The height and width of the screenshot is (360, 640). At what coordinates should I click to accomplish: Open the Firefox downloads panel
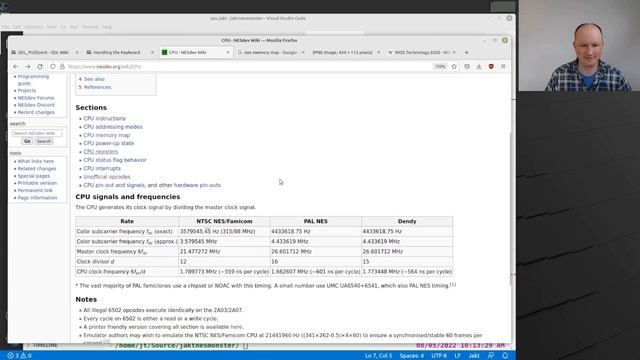[x=479, y=67]
